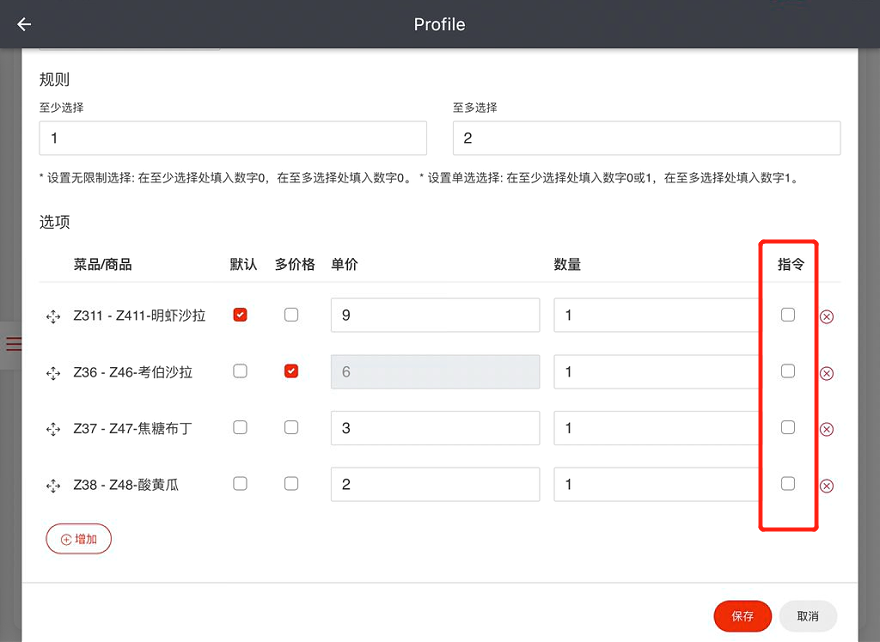Edit 单价 field for Z38 酸黄瓜
This screenshot has height=642, width=880.
tap(436, 484)
